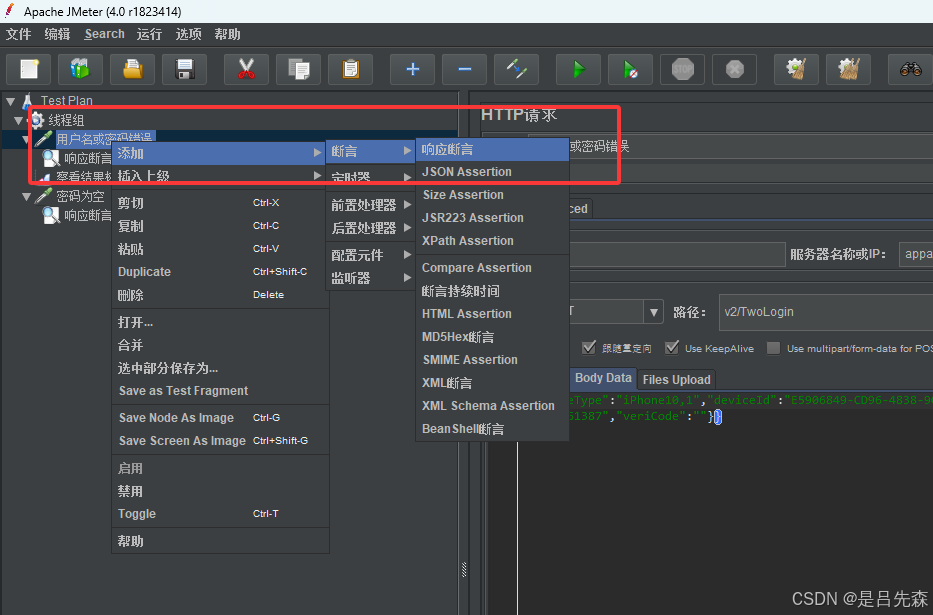933x615 pixels.
Task: Choose 断言持续时间 entry
Action: click(x=492, y=291)
